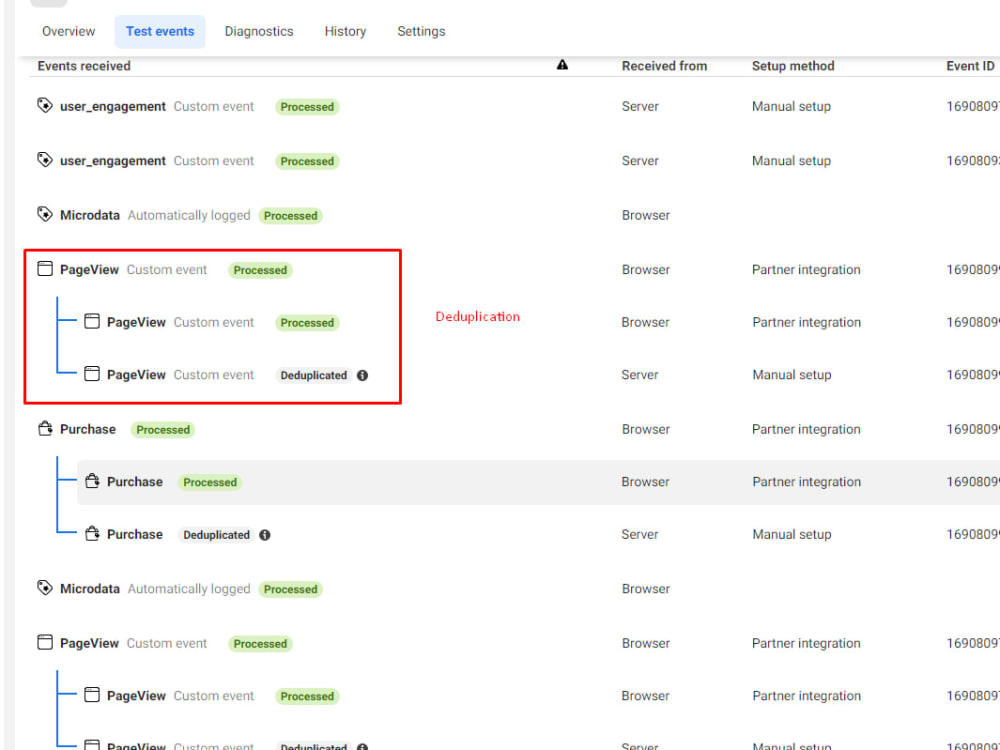This screenshot has height=750, width=1000.
Task: Click the warning triangle icon in the header row
Action: coord(562,64)
